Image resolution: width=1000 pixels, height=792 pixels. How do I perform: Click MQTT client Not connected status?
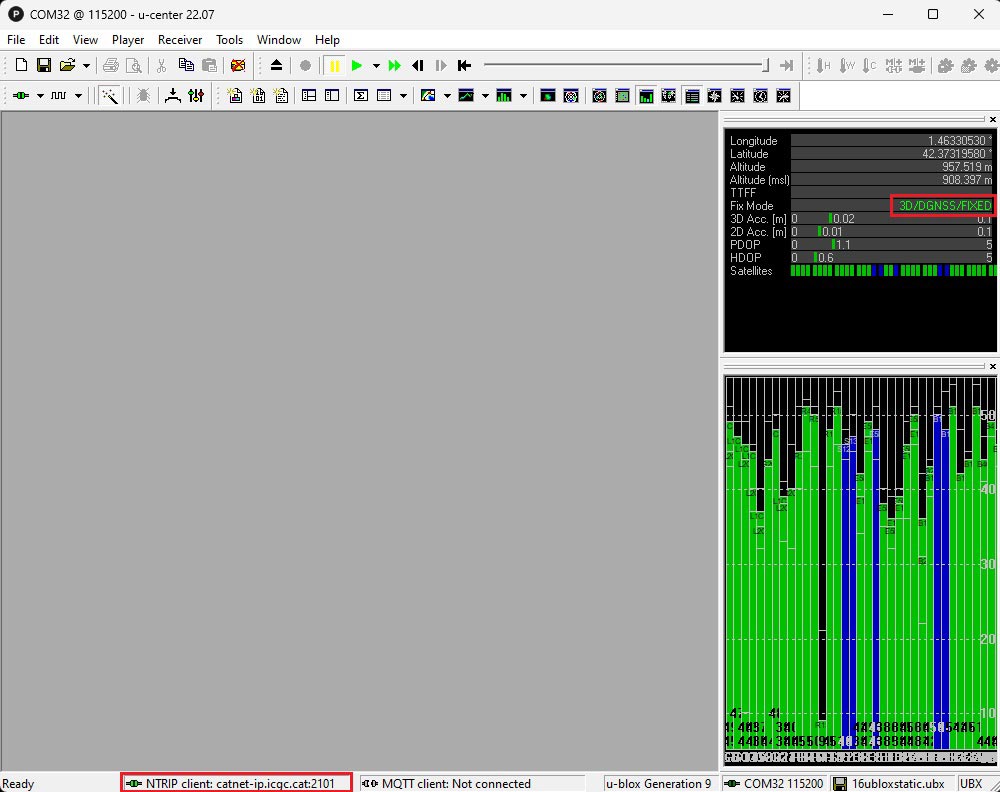[x=472, y=783]
